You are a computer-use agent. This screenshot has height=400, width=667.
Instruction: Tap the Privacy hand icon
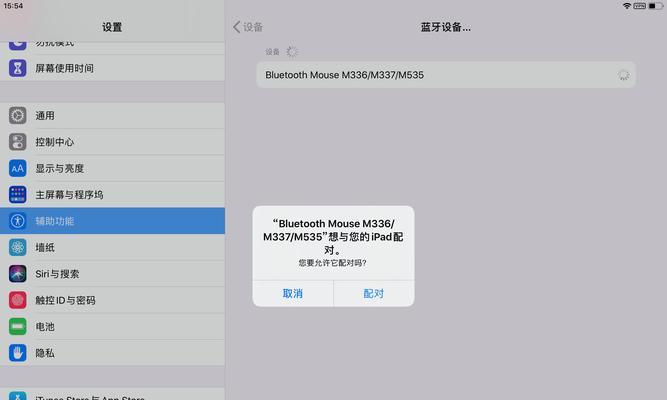click(x=17, y=353)
